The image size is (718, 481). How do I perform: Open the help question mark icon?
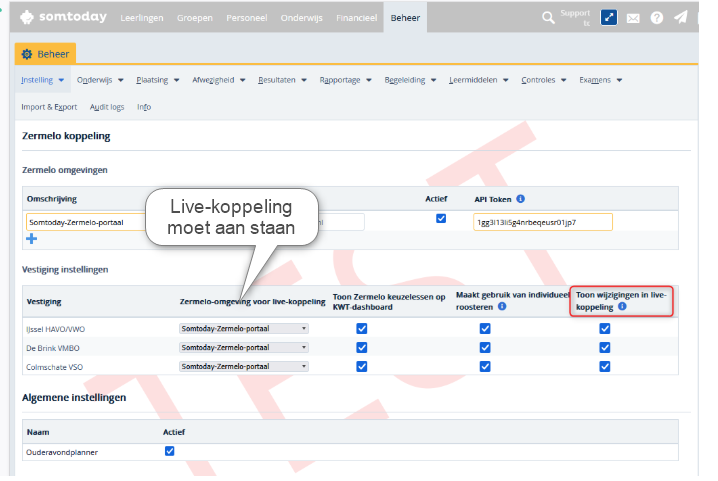[x=657, y=18]
